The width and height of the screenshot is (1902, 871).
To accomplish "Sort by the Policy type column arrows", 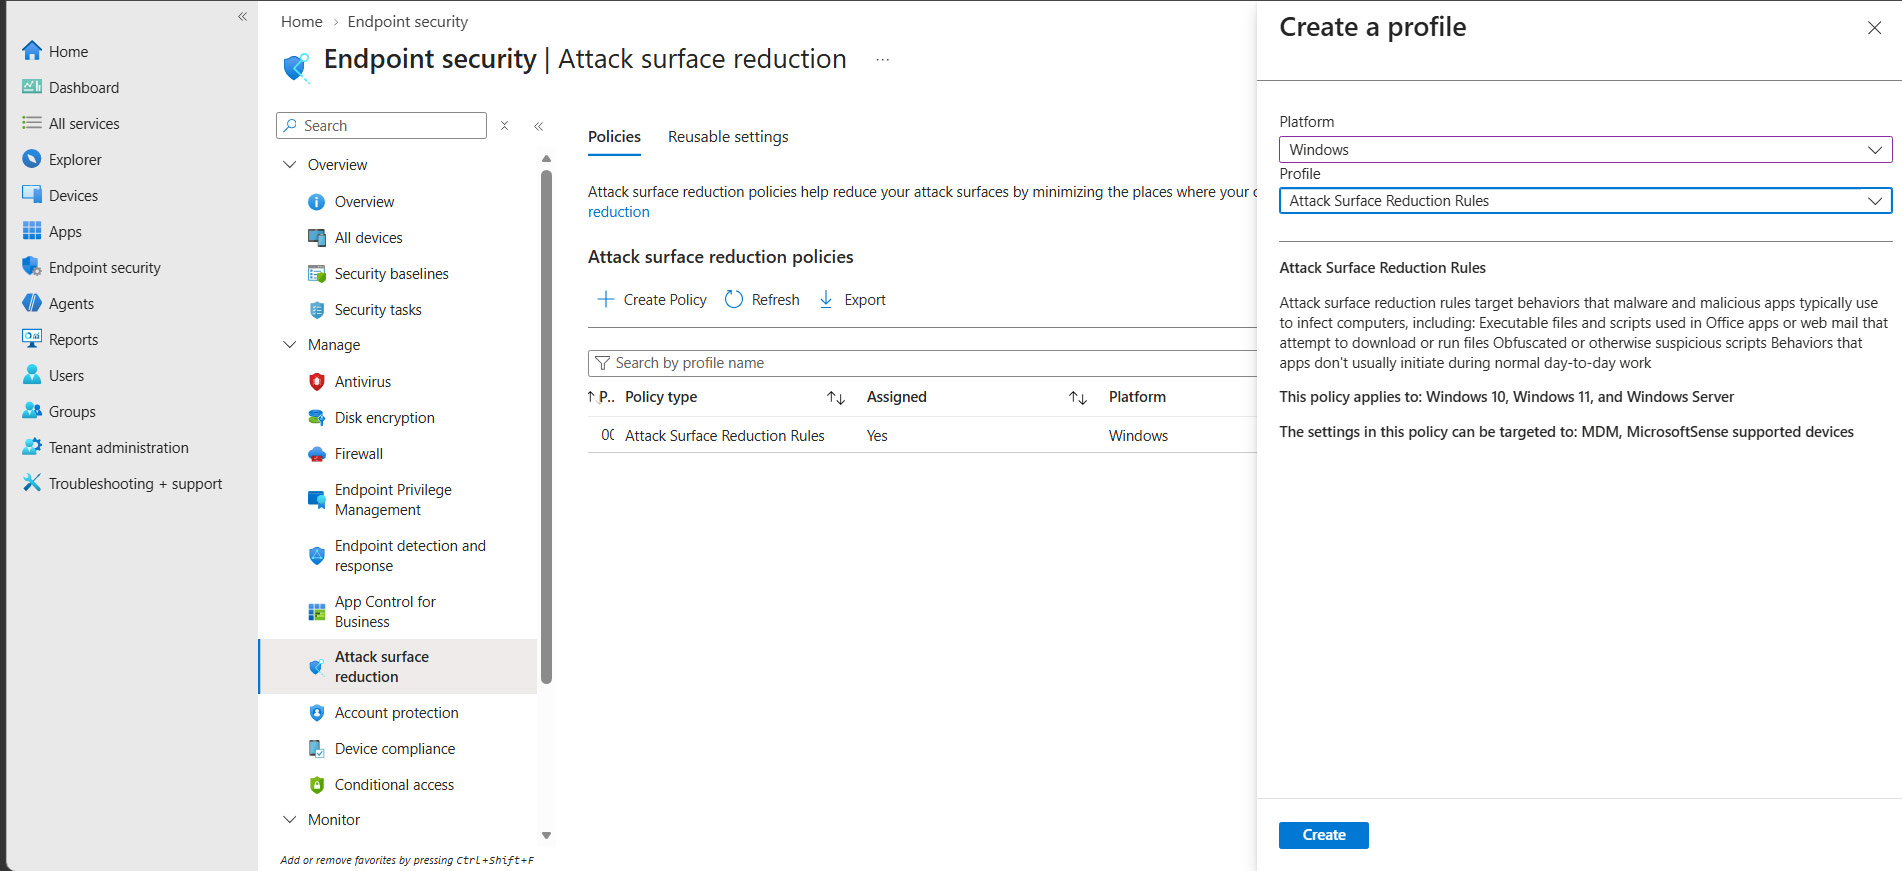I will tap(836, 398).
